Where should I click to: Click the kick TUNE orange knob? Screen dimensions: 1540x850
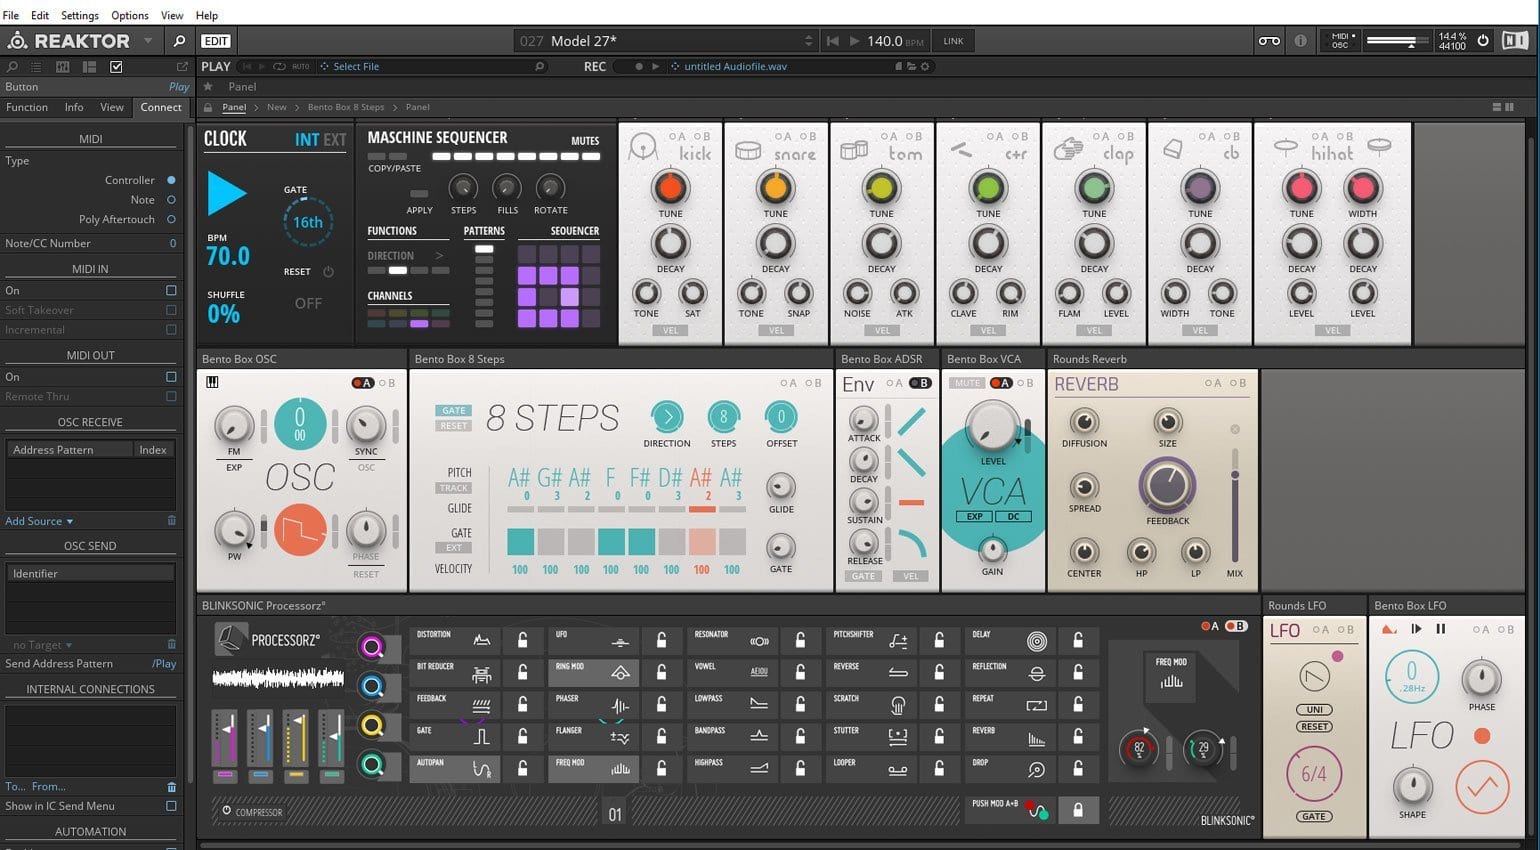pyautogui.click(x=670, y=187)
